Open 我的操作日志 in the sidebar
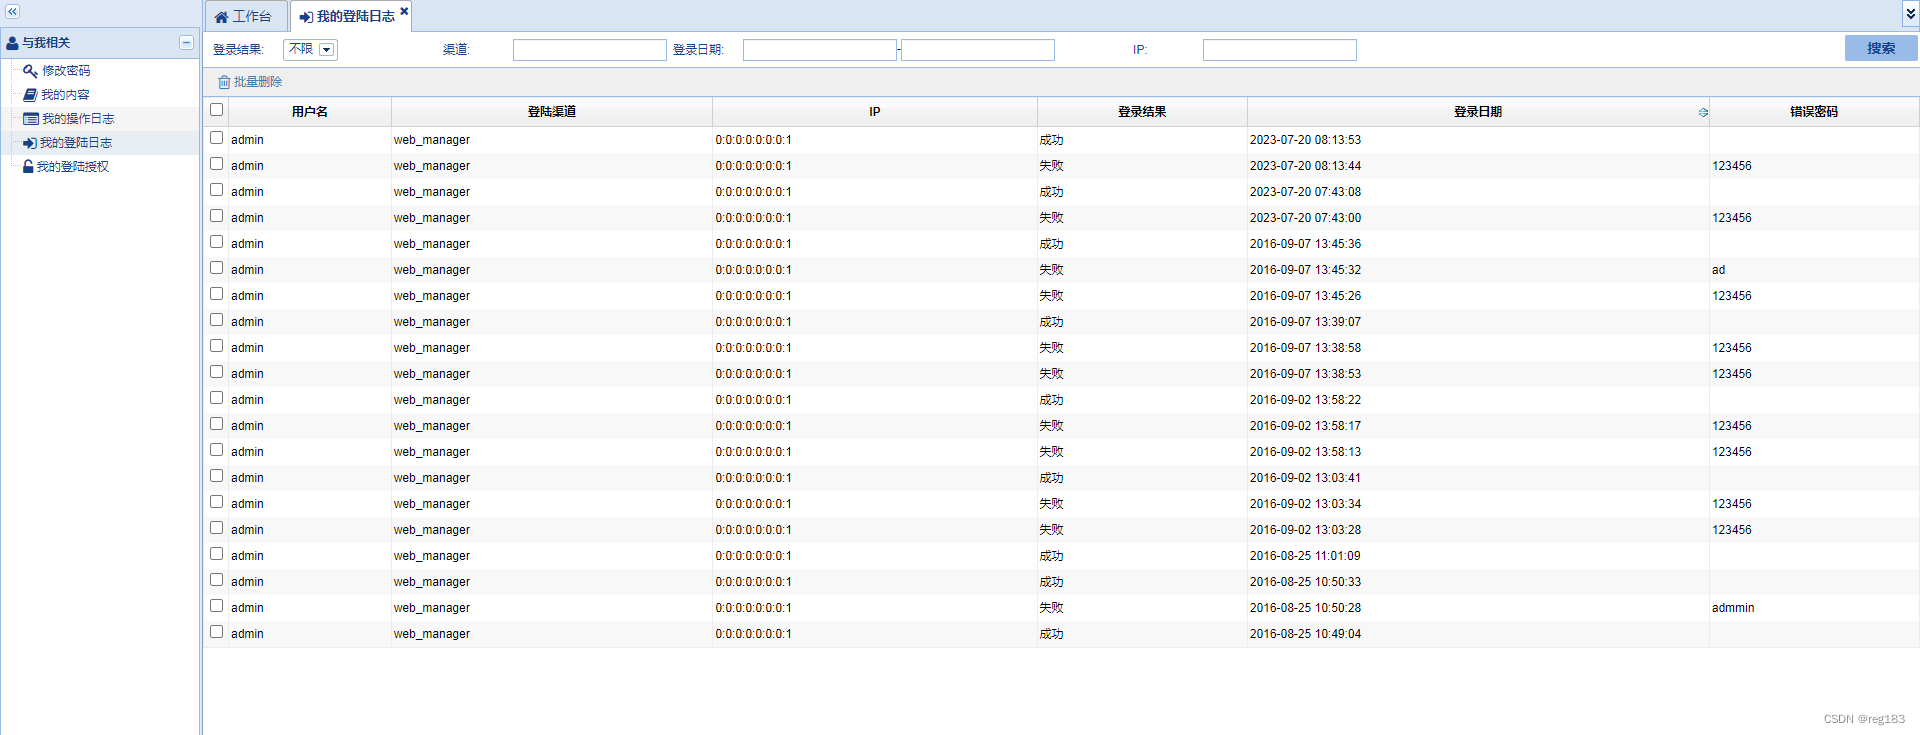The height and width of the screenshot is (735, 1920). pyautogui.click(x=78, y=119)
